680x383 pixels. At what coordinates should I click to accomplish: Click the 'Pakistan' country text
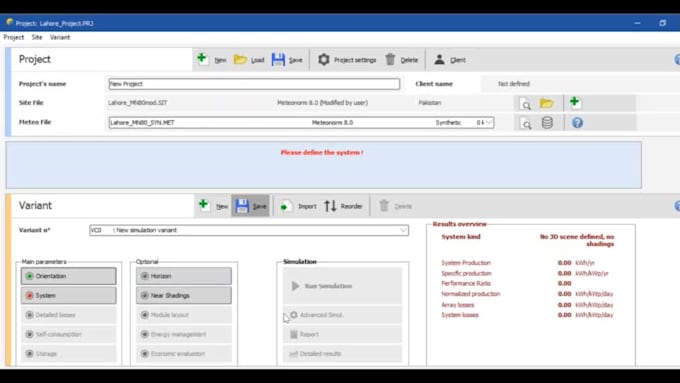pyautogui.click(x=430, y=103)
